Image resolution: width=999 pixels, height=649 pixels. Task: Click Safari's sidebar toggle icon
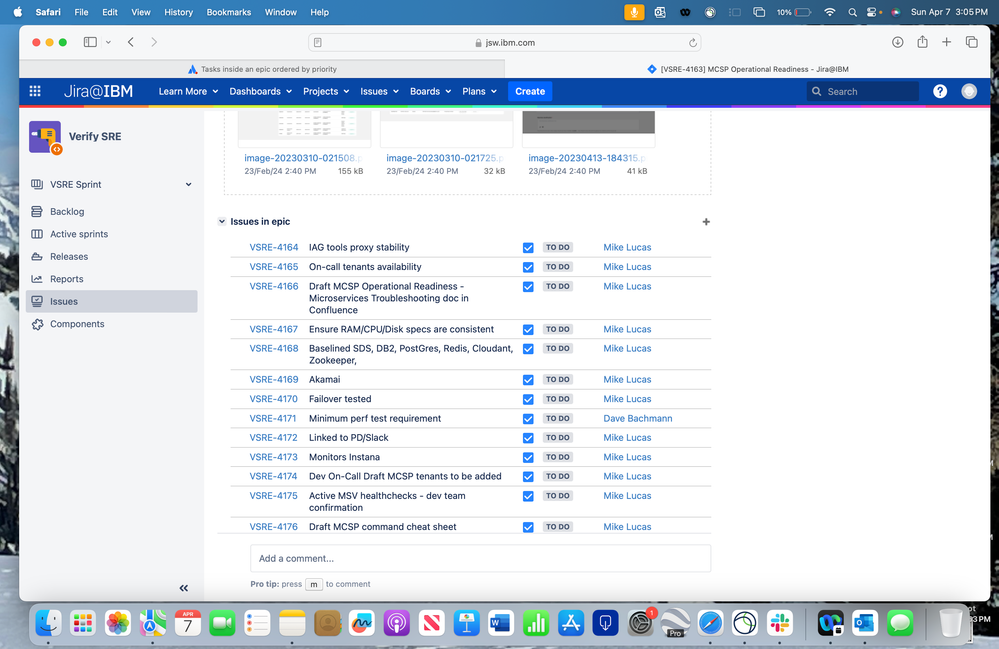point(90,42)
